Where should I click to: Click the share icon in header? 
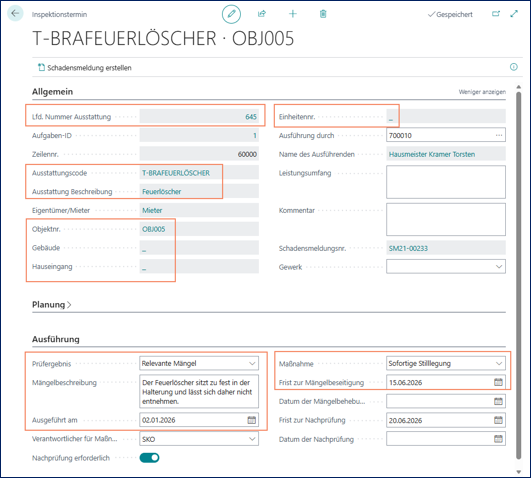(262, 14)
